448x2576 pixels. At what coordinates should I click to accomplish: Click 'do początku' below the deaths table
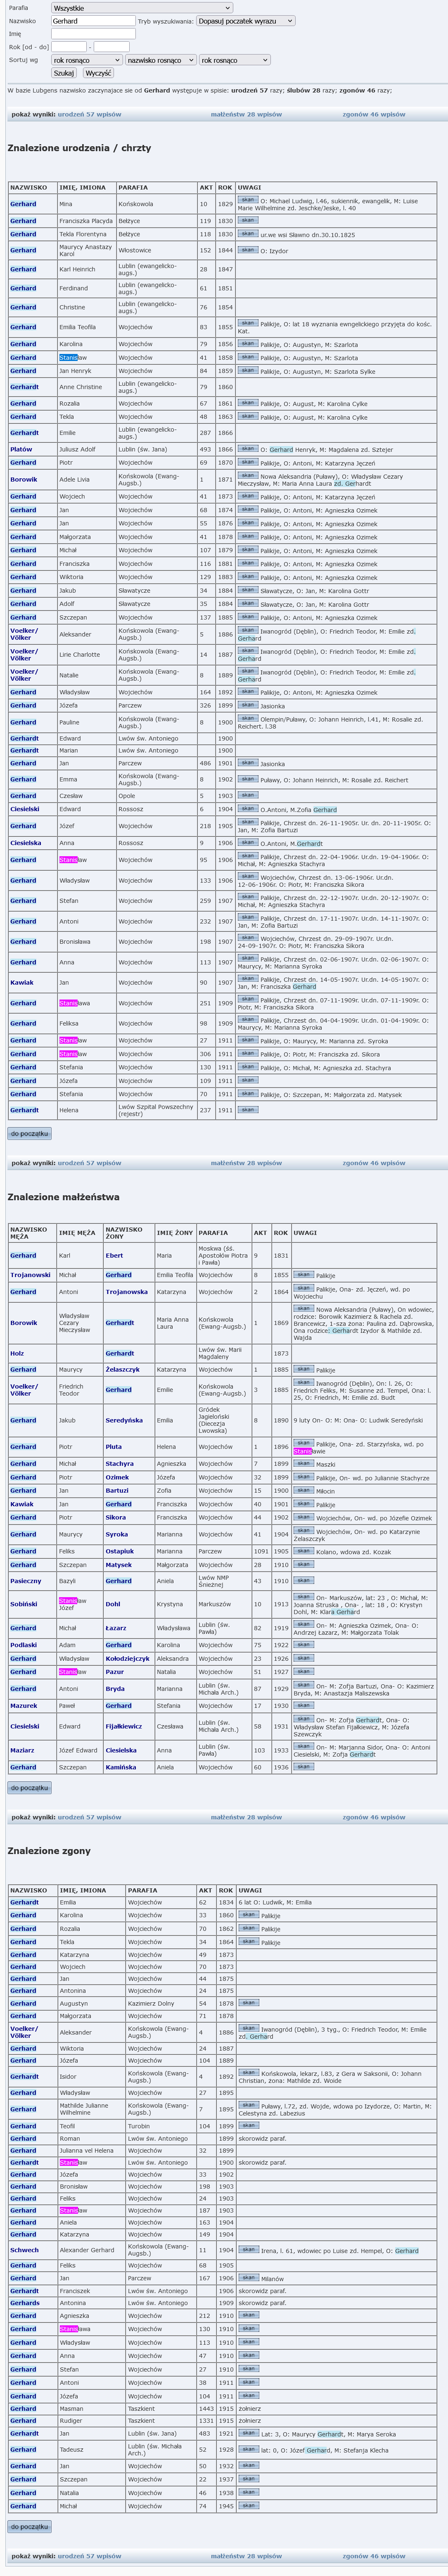(x=29, y=2526)
